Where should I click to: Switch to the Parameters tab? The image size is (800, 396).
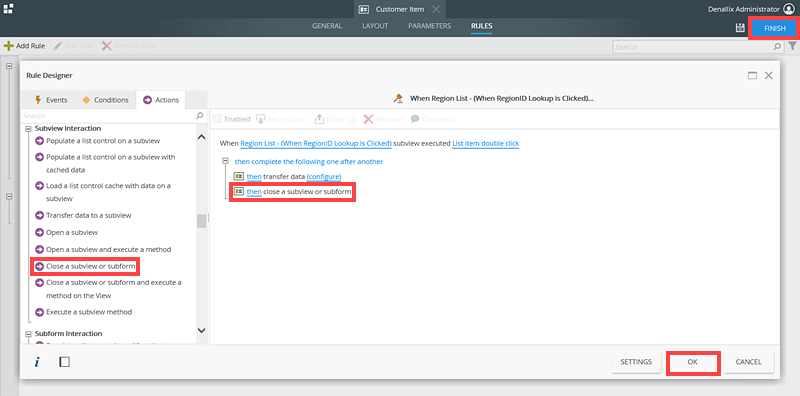[430, 26]
